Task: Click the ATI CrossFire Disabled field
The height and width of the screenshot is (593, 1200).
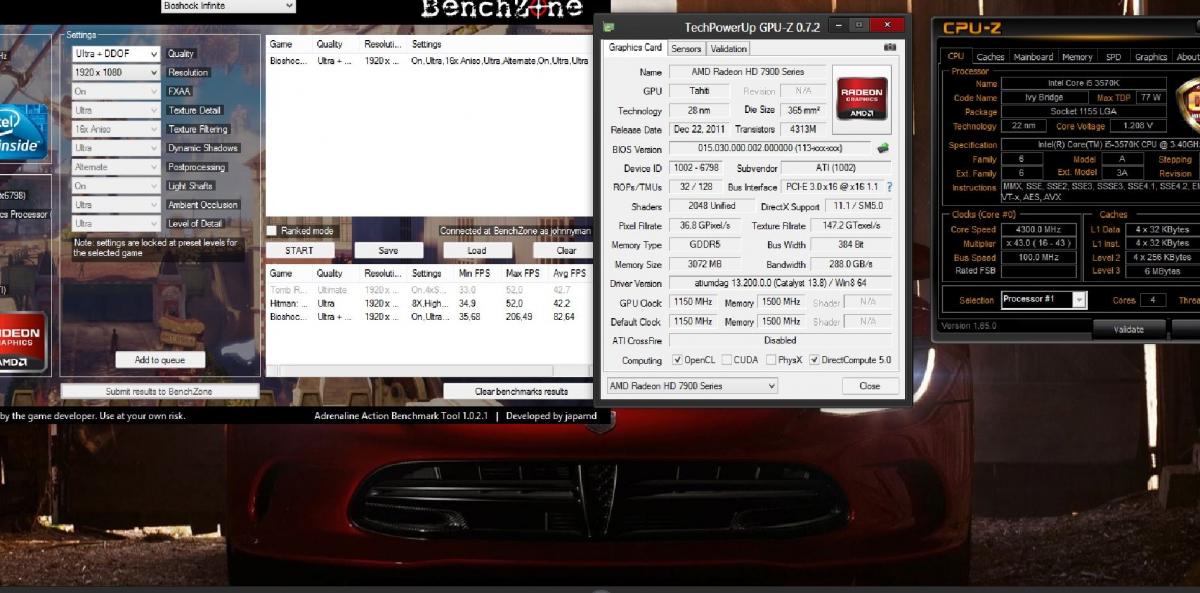Action: coord(781,340)
